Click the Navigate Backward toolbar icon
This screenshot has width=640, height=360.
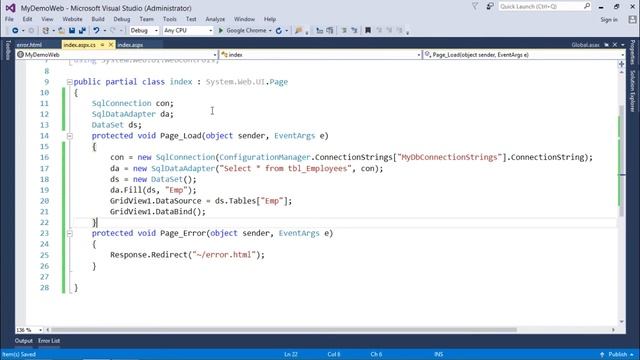pyautogui.click(x=15, y=31)
